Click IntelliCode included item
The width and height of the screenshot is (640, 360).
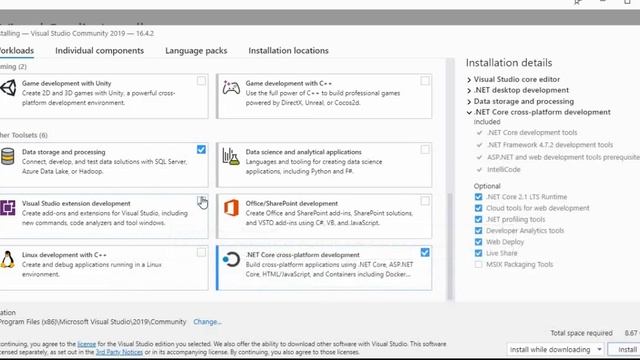[x=504, y=169]
